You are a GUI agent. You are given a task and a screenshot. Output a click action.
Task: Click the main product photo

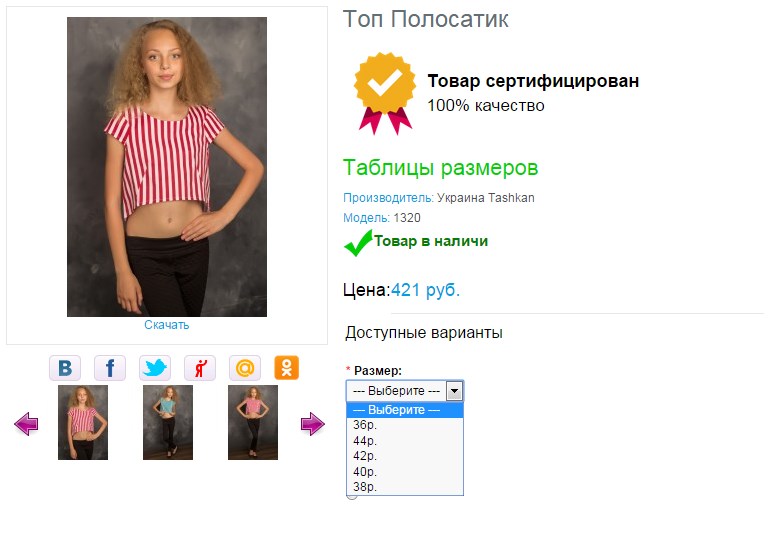166,167
